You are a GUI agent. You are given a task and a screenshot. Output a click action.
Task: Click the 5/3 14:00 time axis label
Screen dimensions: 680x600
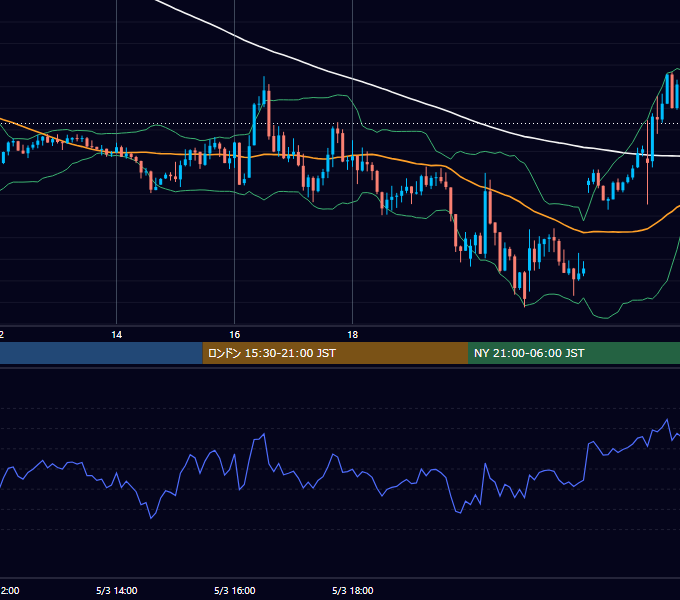[117, 590]
